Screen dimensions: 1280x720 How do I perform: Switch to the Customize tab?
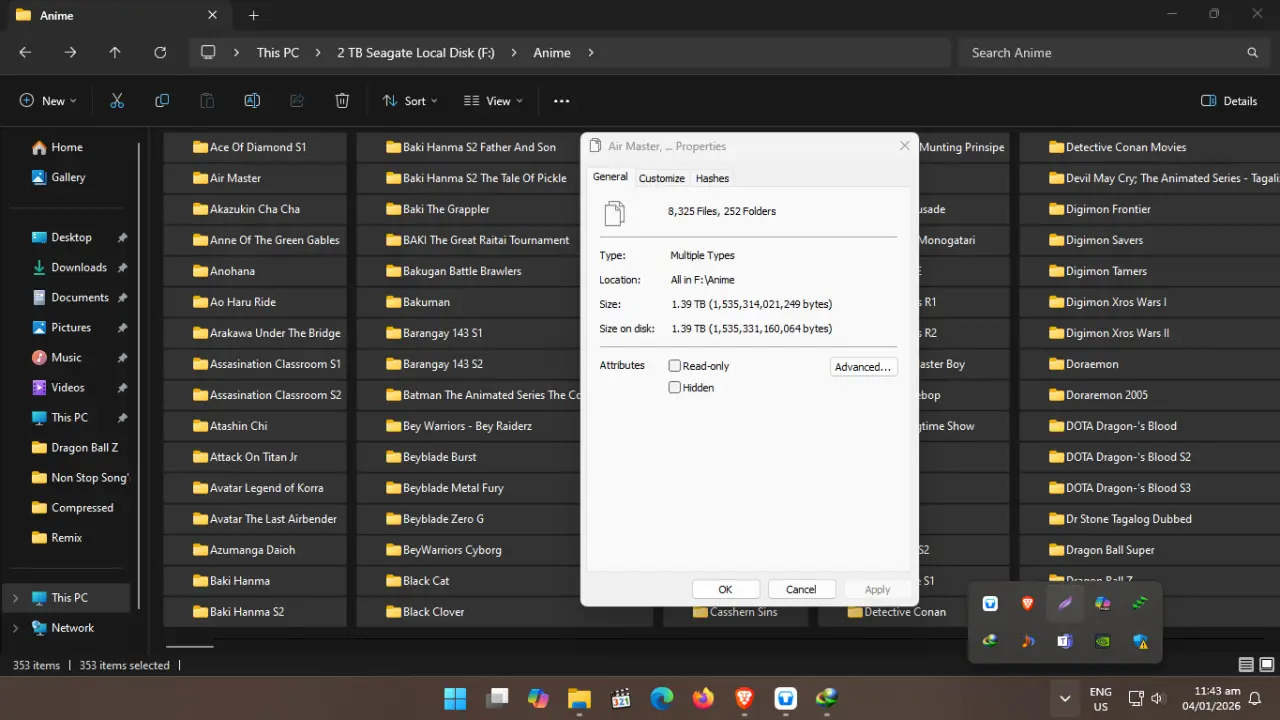click(662, 178)
